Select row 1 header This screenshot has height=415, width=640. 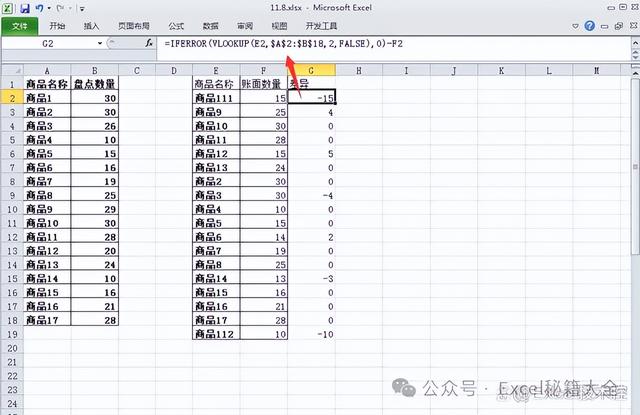[x=12, y=84]
